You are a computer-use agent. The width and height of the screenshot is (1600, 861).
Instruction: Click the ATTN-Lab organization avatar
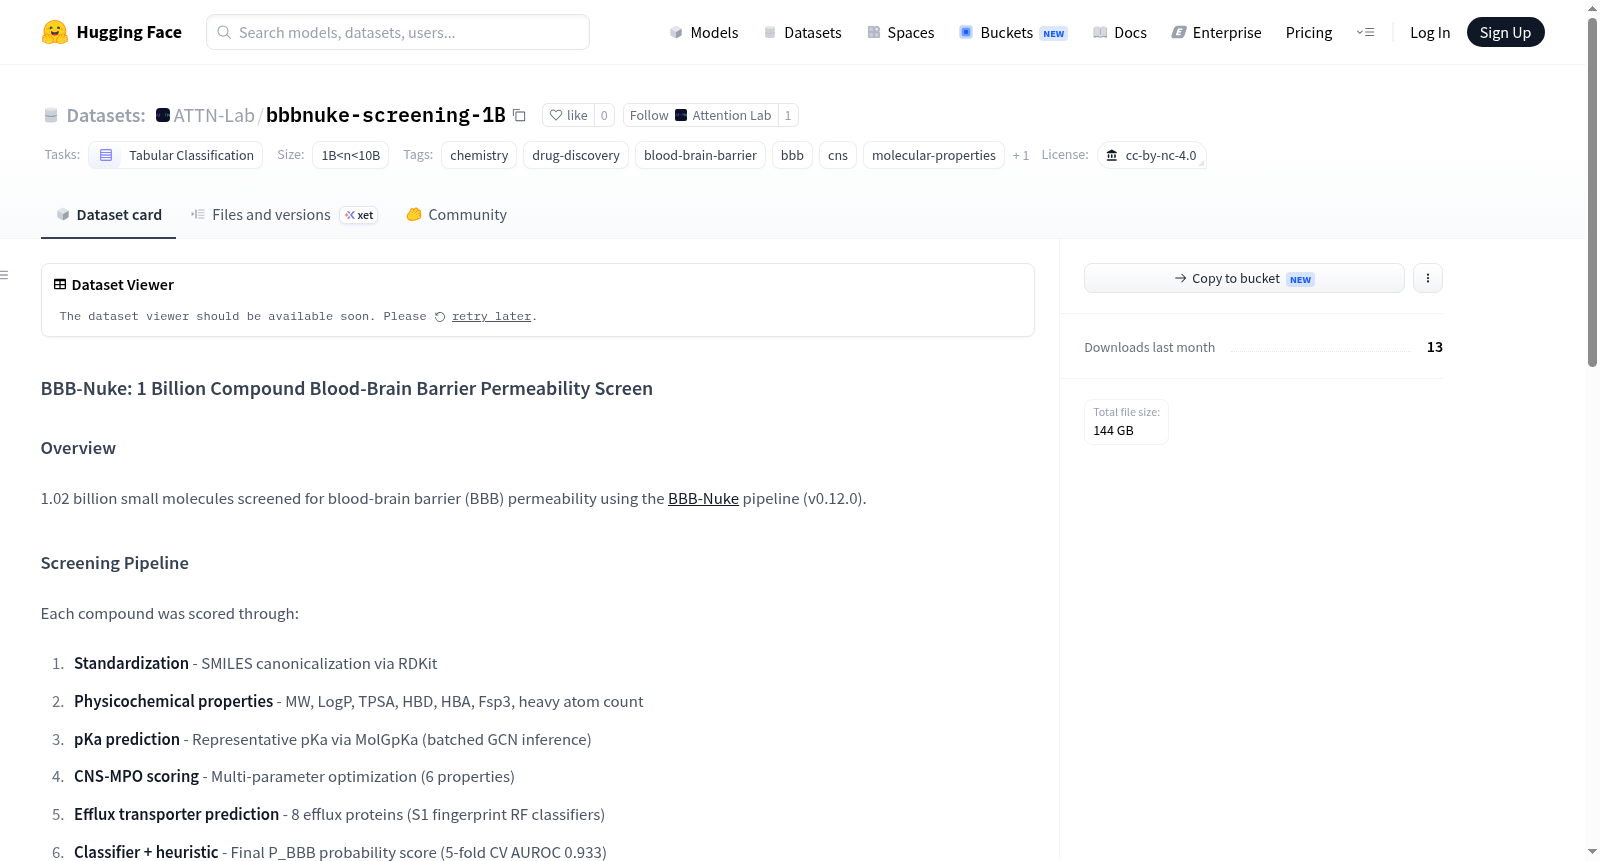163,115
